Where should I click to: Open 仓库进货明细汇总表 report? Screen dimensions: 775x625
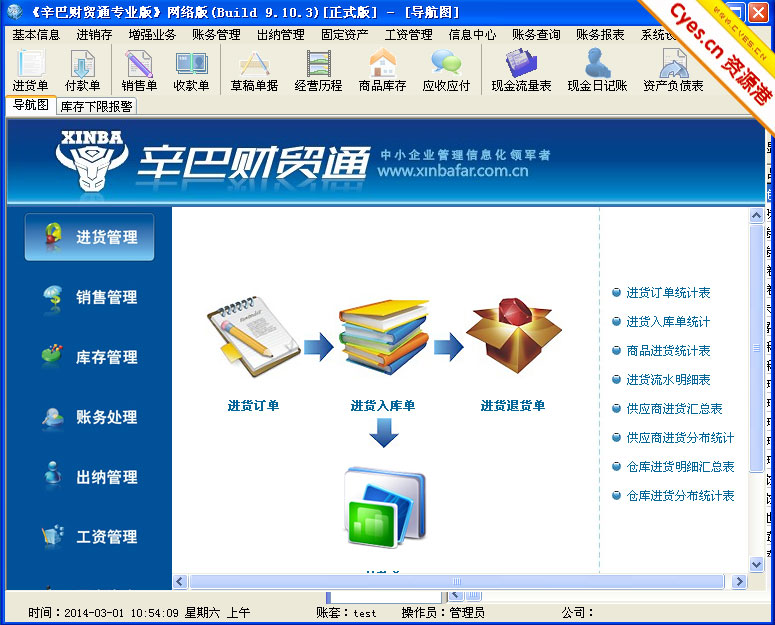click(x=680, y=466)
